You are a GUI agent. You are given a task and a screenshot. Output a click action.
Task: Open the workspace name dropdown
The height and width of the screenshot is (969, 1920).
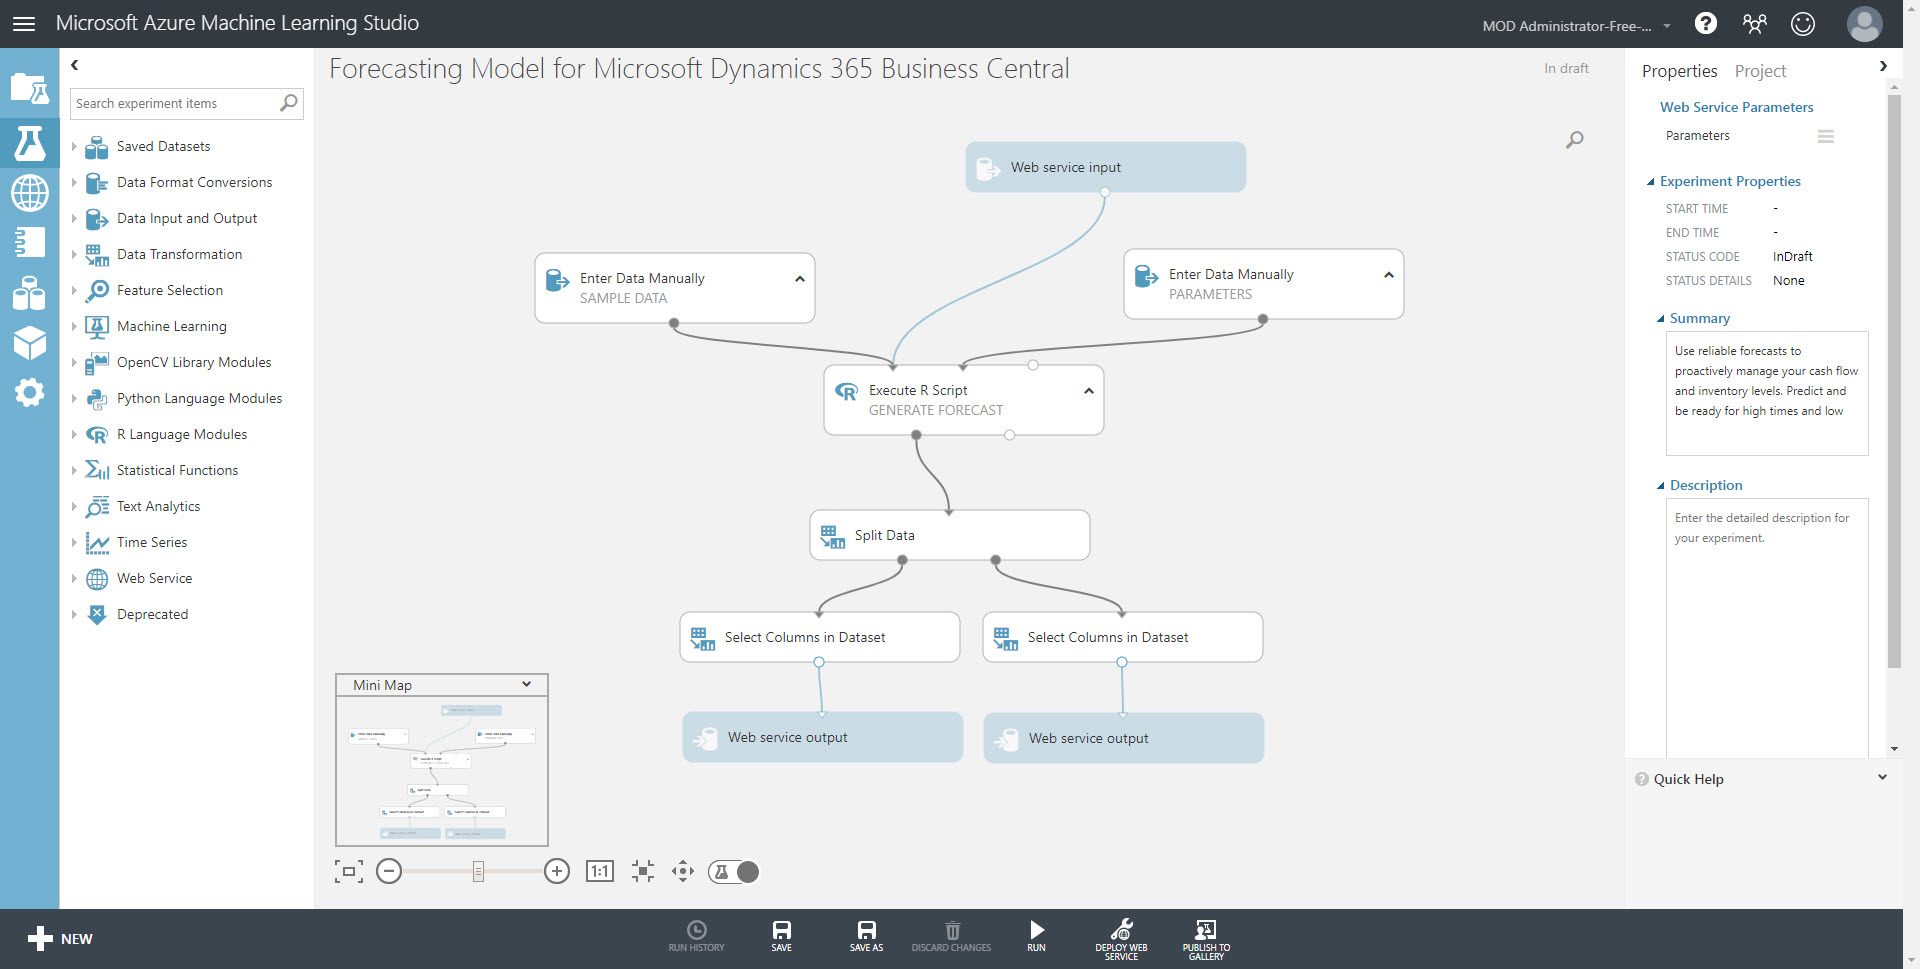point(1667,26)
